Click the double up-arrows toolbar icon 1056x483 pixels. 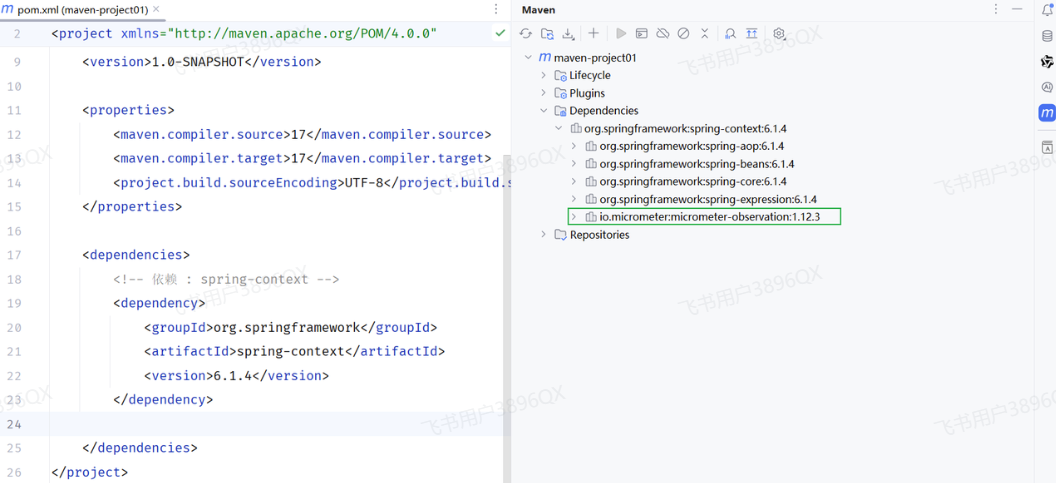click(x=752, y=33)
